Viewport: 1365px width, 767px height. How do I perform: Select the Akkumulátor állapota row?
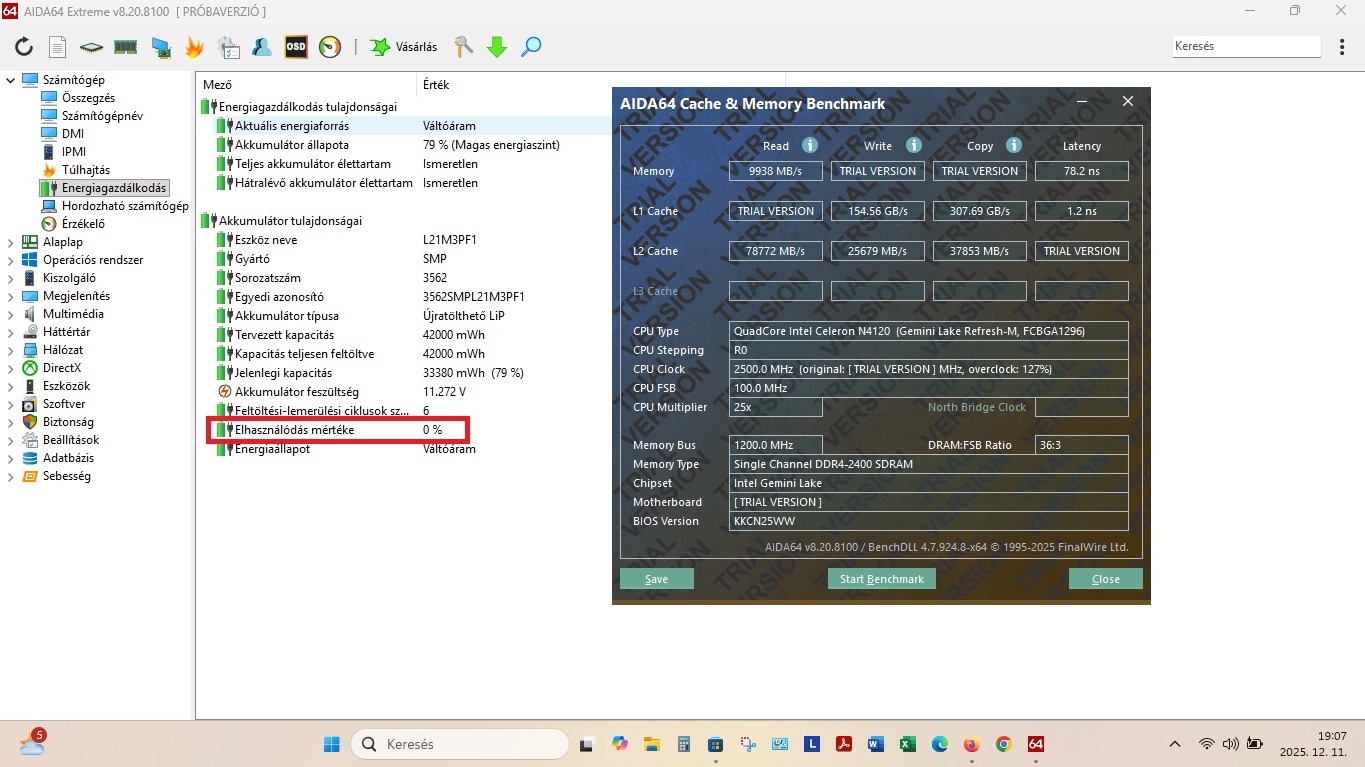(405, 145)
